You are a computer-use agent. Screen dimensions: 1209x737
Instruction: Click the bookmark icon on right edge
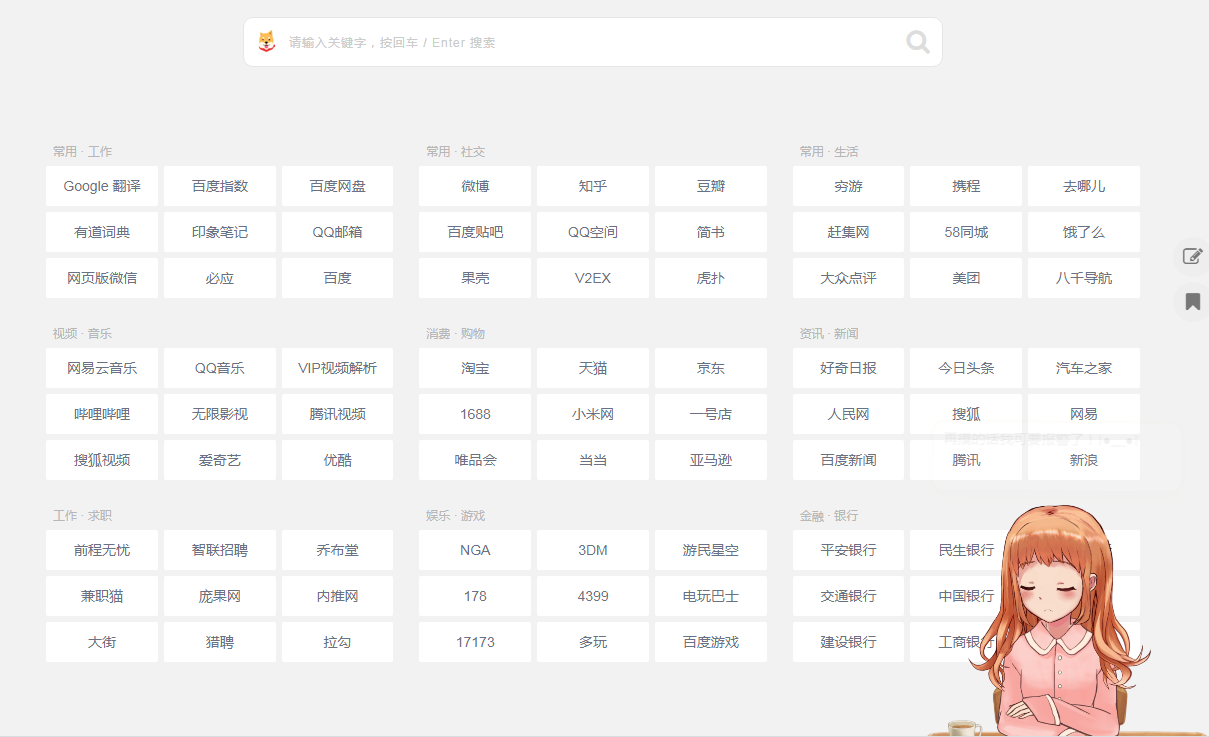pyautogui.click(x=1193, y=301)
